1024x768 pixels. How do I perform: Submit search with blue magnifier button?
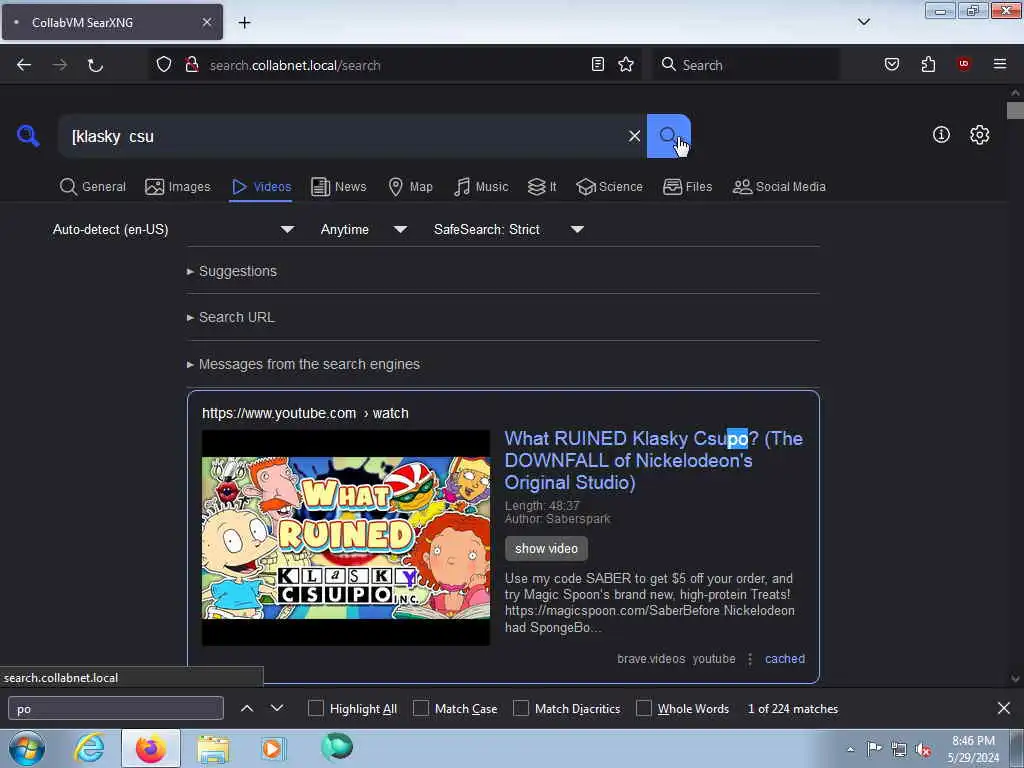coord(668,136)
